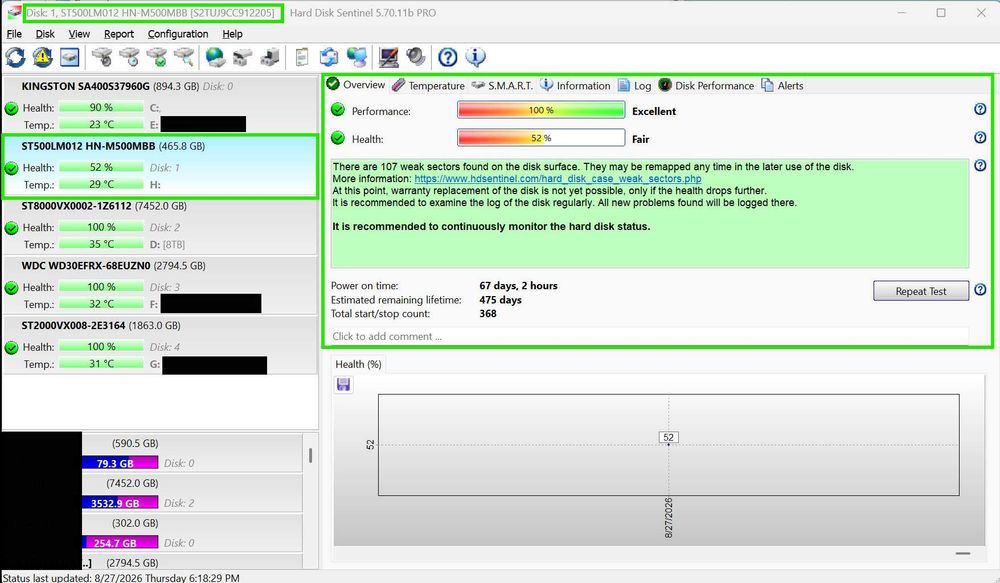This screenshot has height=583, width=1000.
Task: Click the disk with green checkmark icon
Action: tap(157, 57)
